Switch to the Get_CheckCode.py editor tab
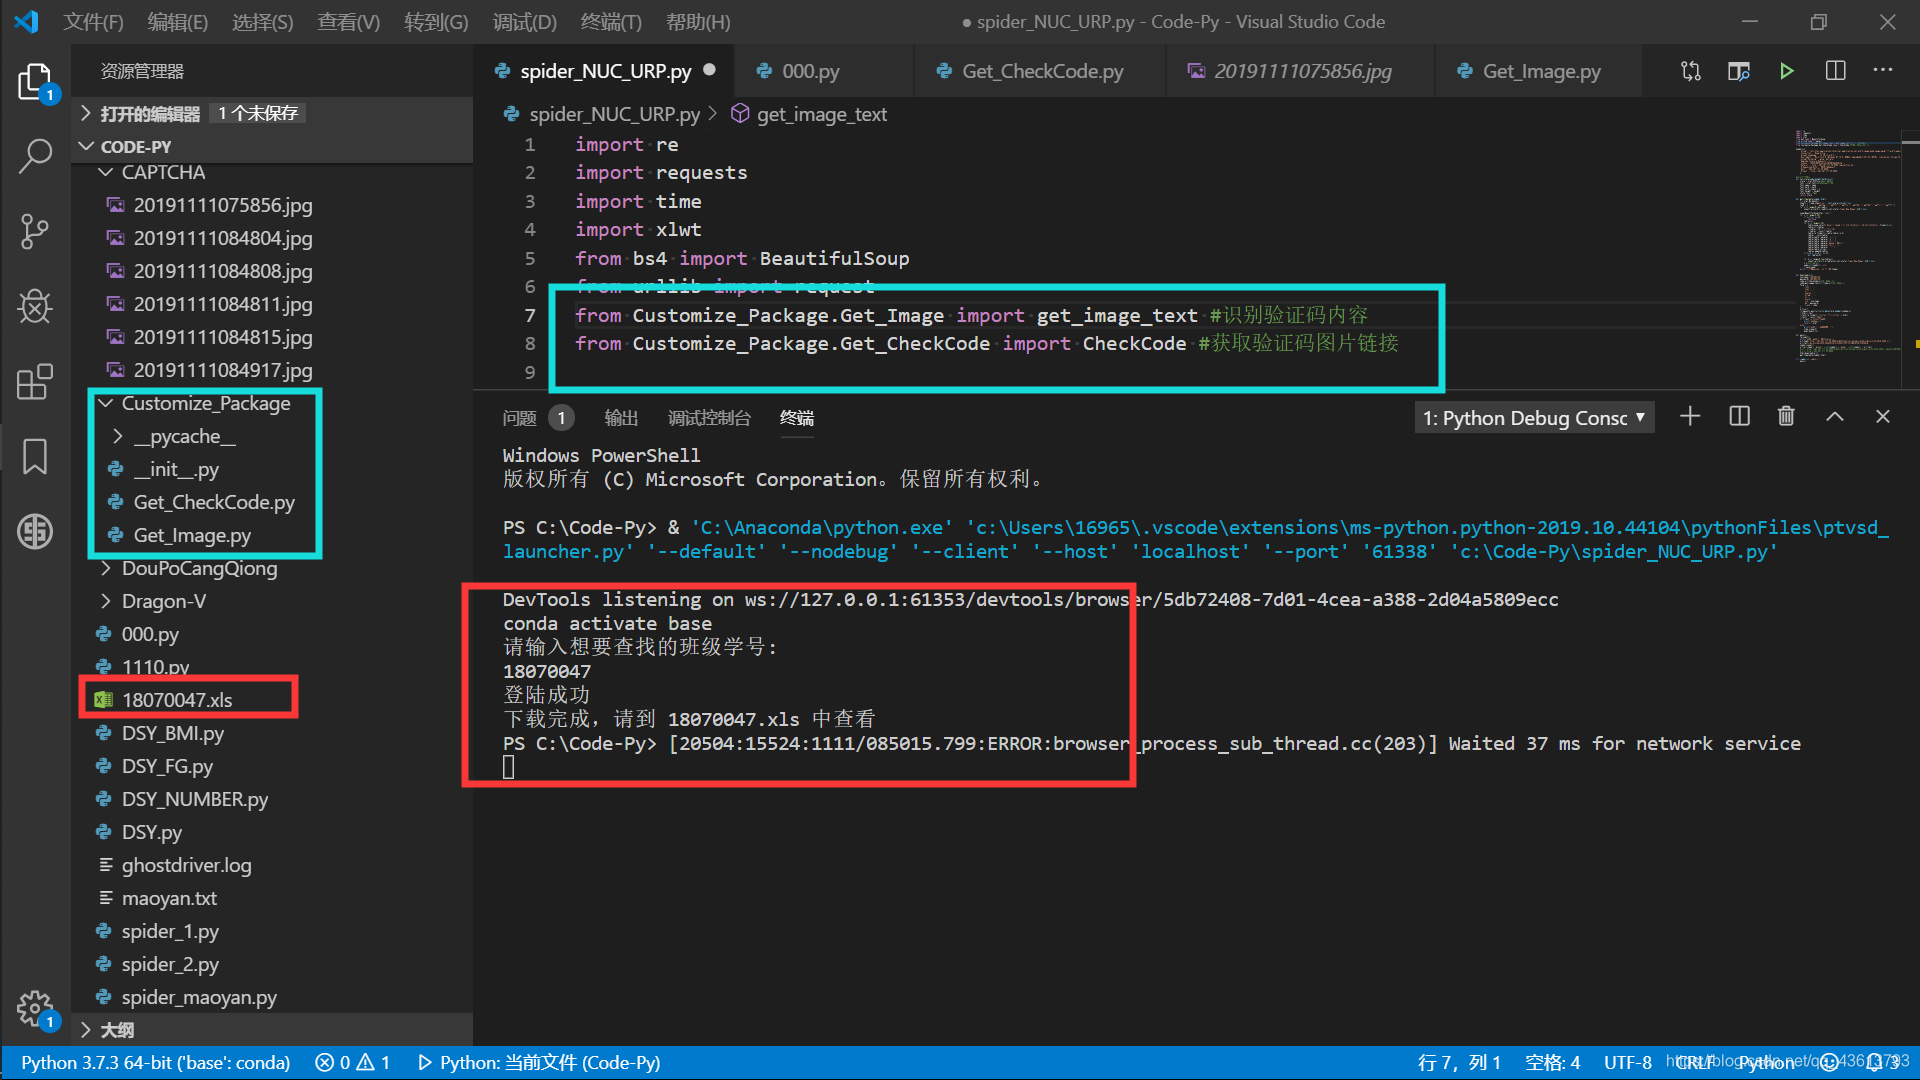The image size is (1920, 1080). pos(1041,71)
